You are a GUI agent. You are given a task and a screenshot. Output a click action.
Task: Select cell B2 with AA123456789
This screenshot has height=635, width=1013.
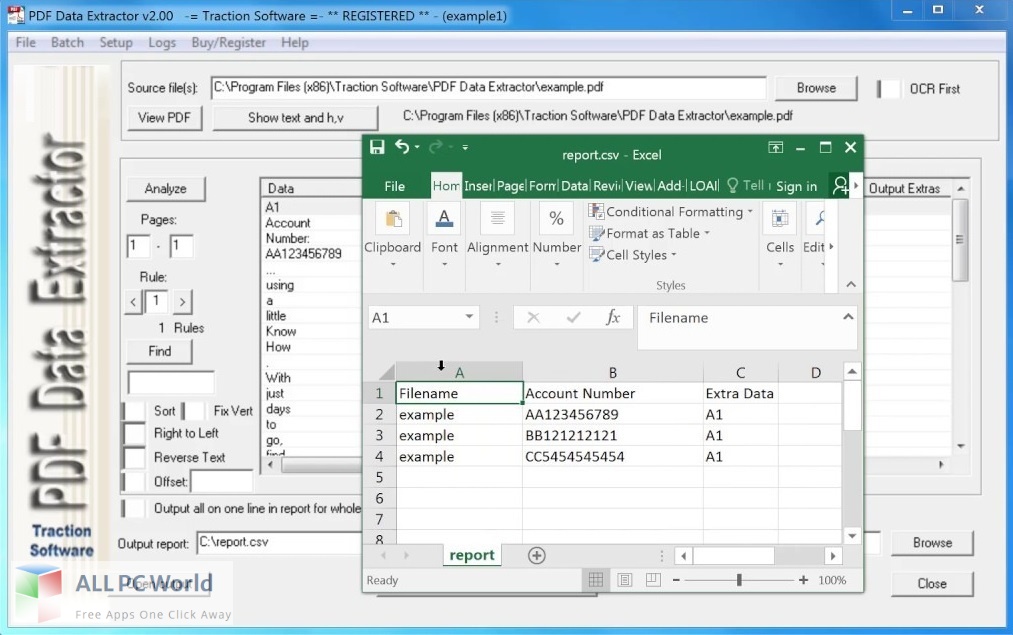point(612,414)
